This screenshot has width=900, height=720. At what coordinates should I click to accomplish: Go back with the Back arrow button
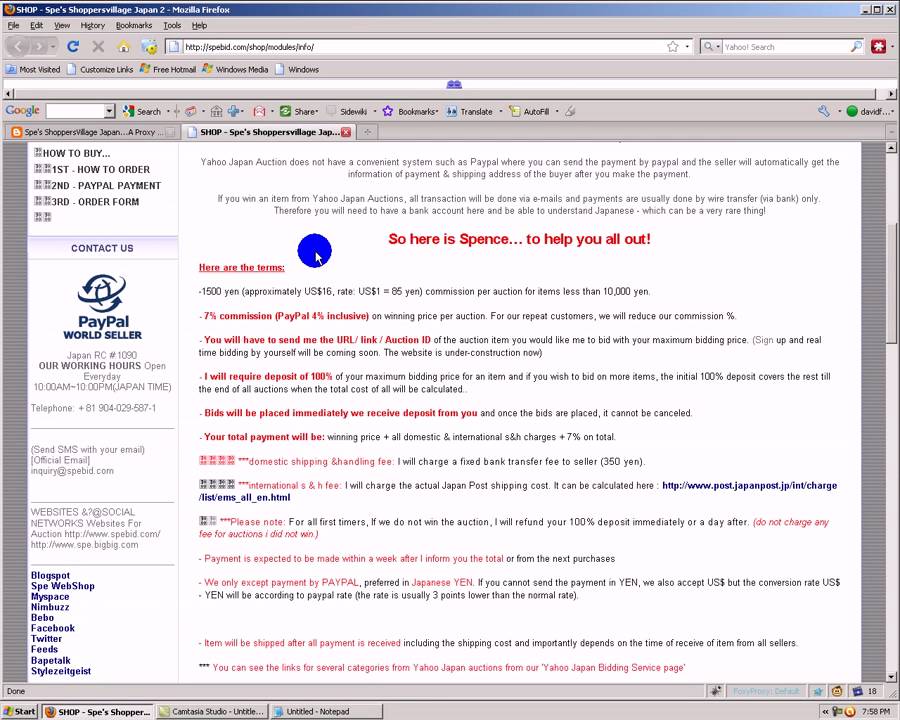point(18,47)
